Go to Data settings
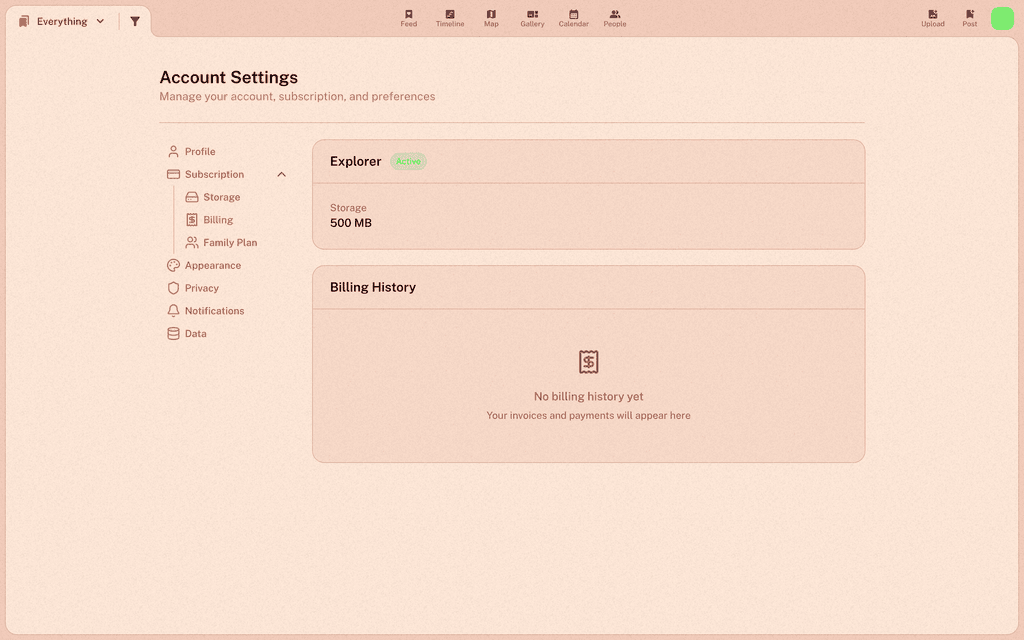Screen dimensions: 1024x640 click(x=195, y=334)
